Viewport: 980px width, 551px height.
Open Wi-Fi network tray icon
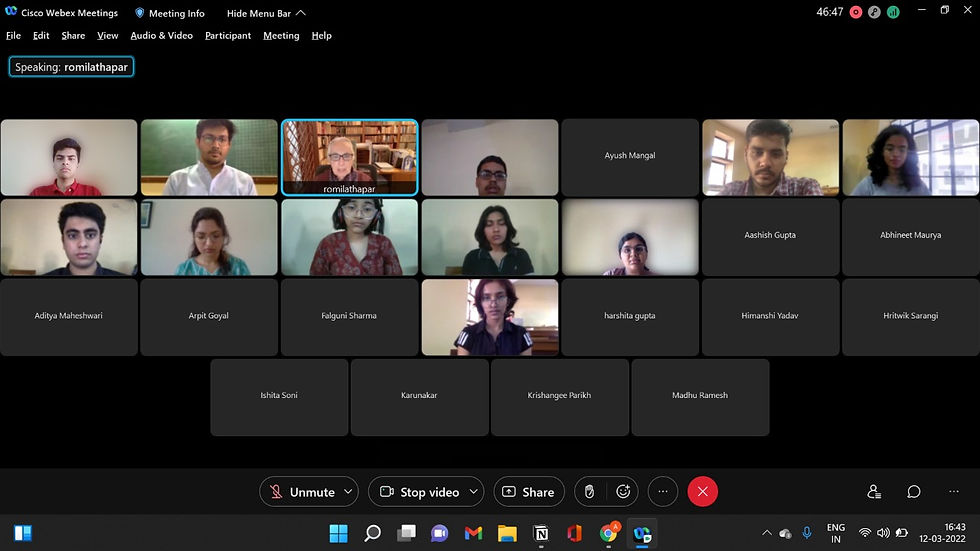(x=865, y=533)
